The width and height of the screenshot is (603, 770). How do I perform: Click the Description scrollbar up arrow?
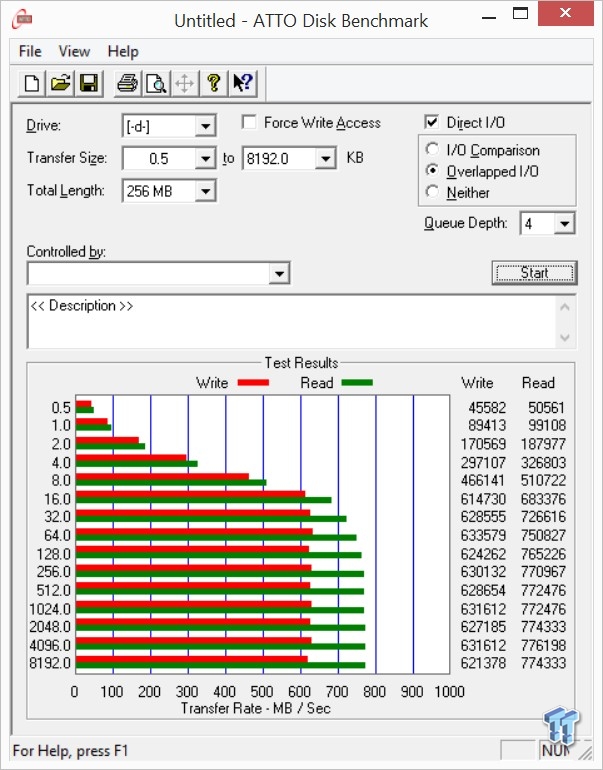tap(565, 307)
